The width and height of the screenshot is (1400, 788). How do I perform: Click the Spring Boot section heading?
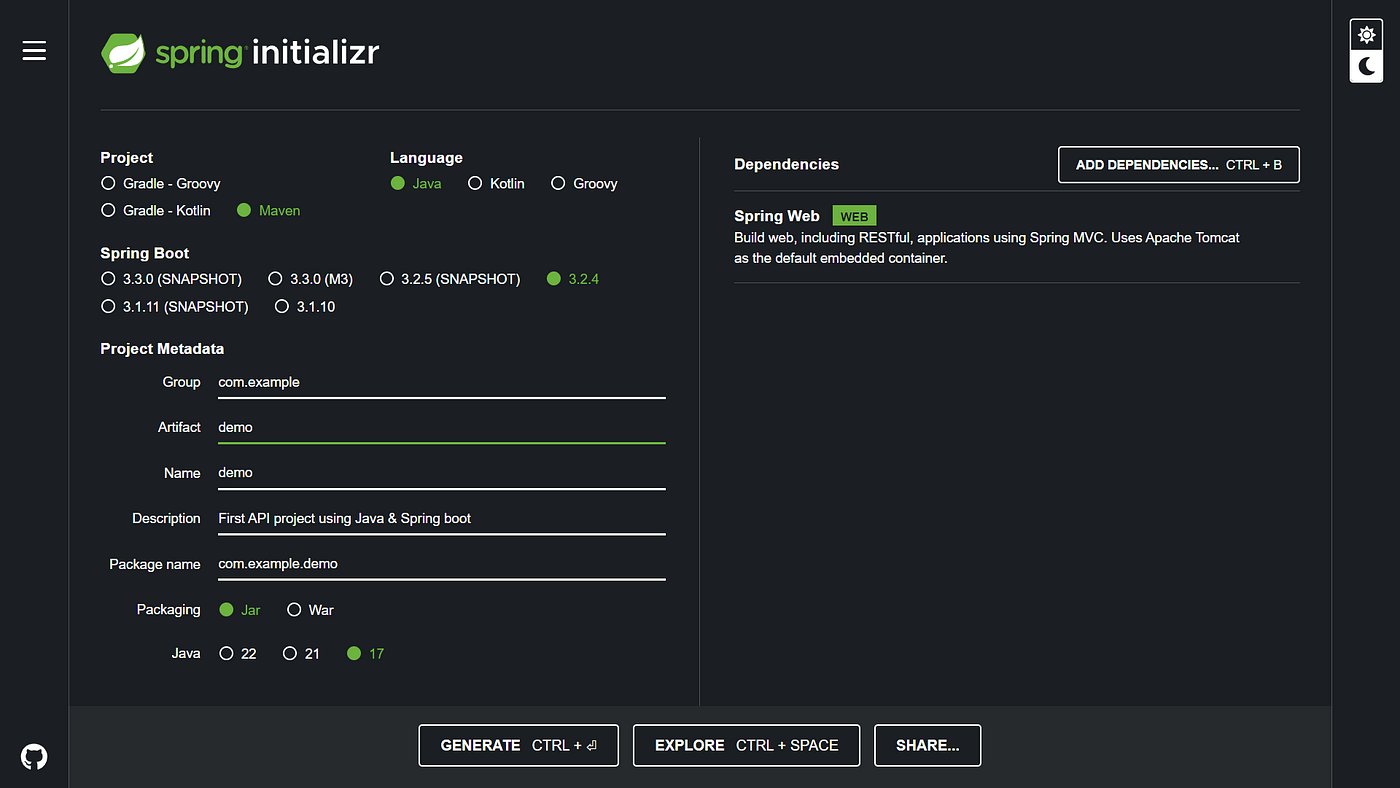145,254
